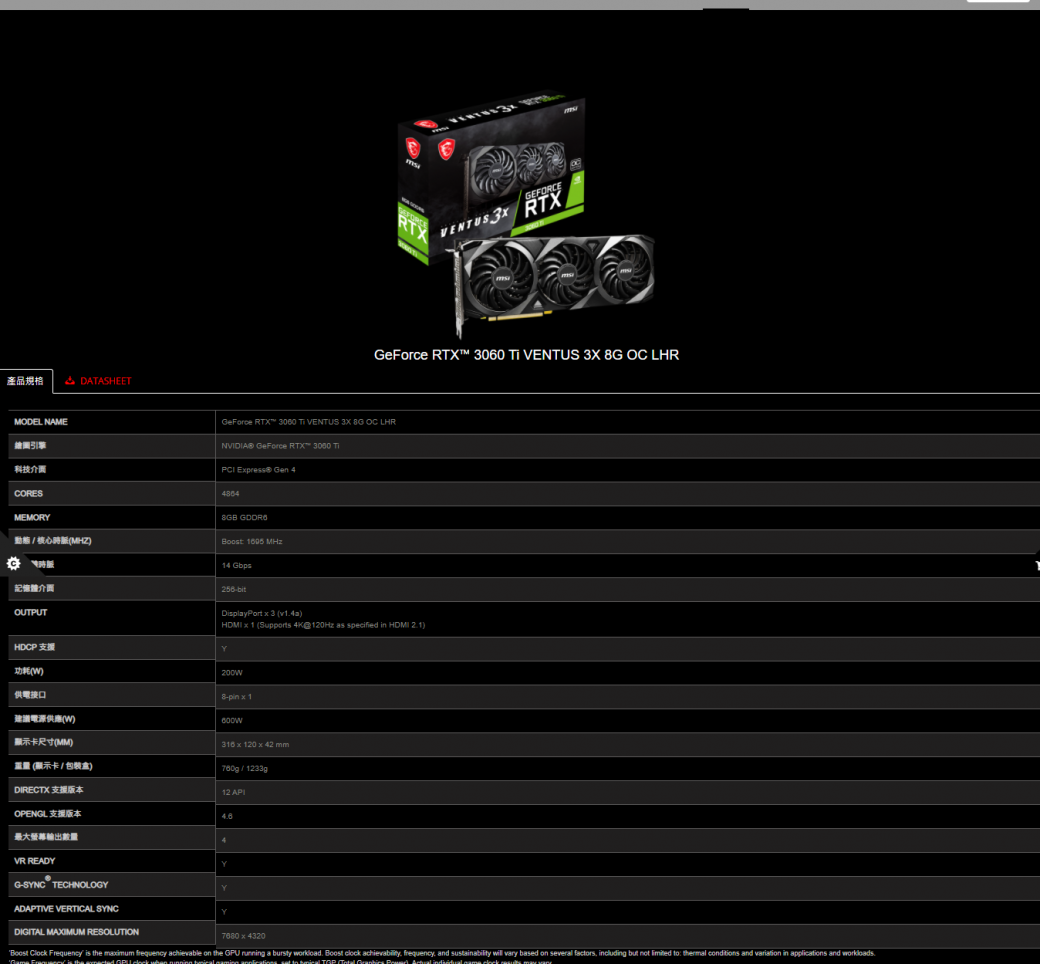This screenshot has height=964, width=1040.
Task: Click the 200W value
Action: point(232,673)
